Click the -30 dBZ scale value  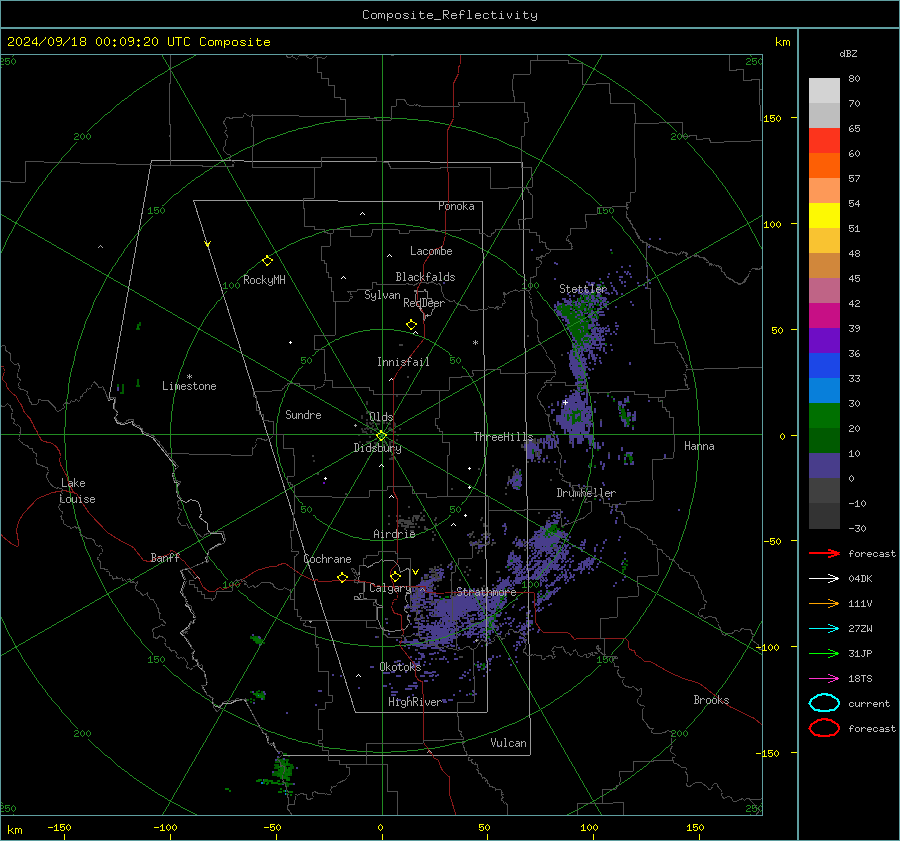coord(857,528)
